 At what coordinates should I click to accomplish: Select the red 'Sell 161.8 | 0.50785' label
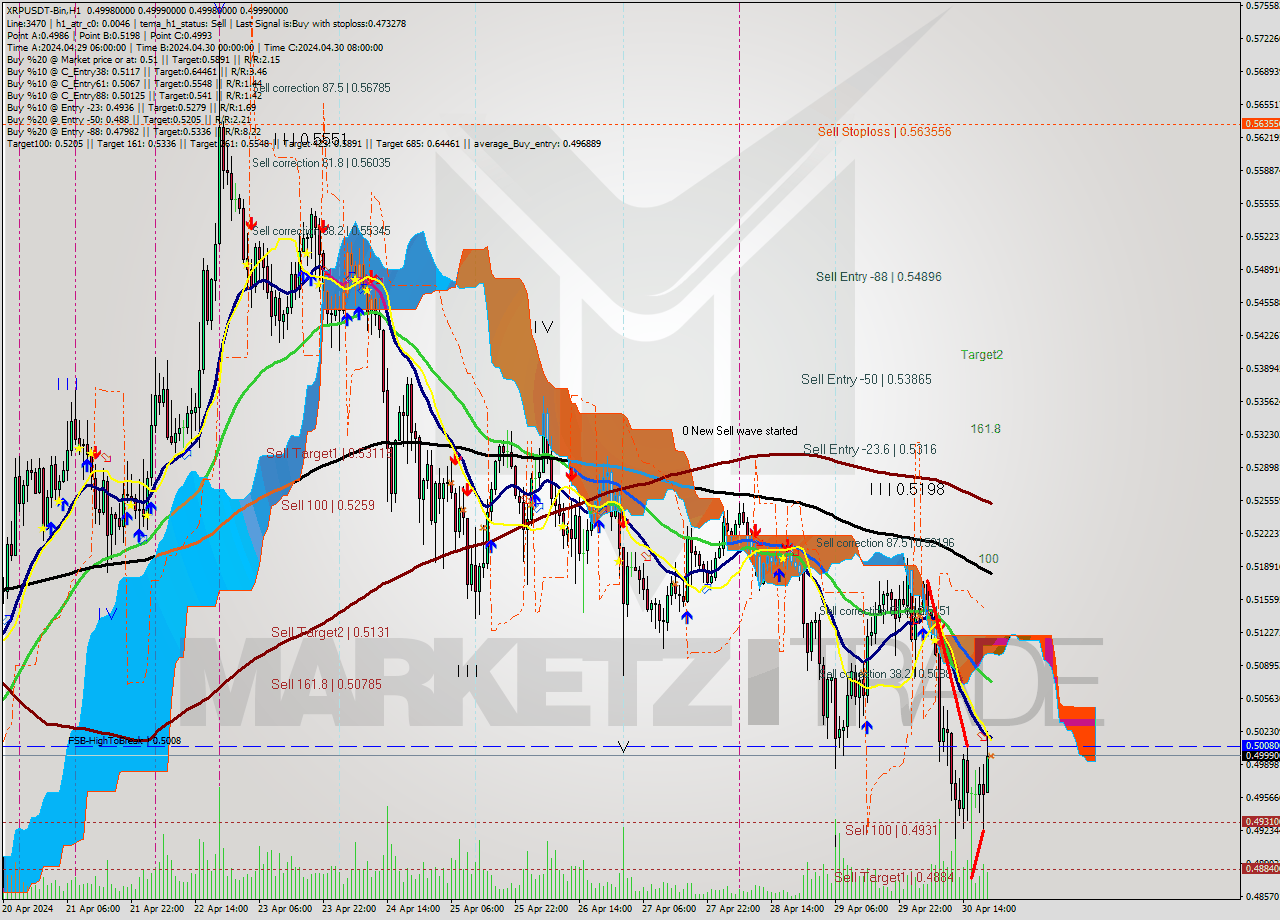pos(326,685)
